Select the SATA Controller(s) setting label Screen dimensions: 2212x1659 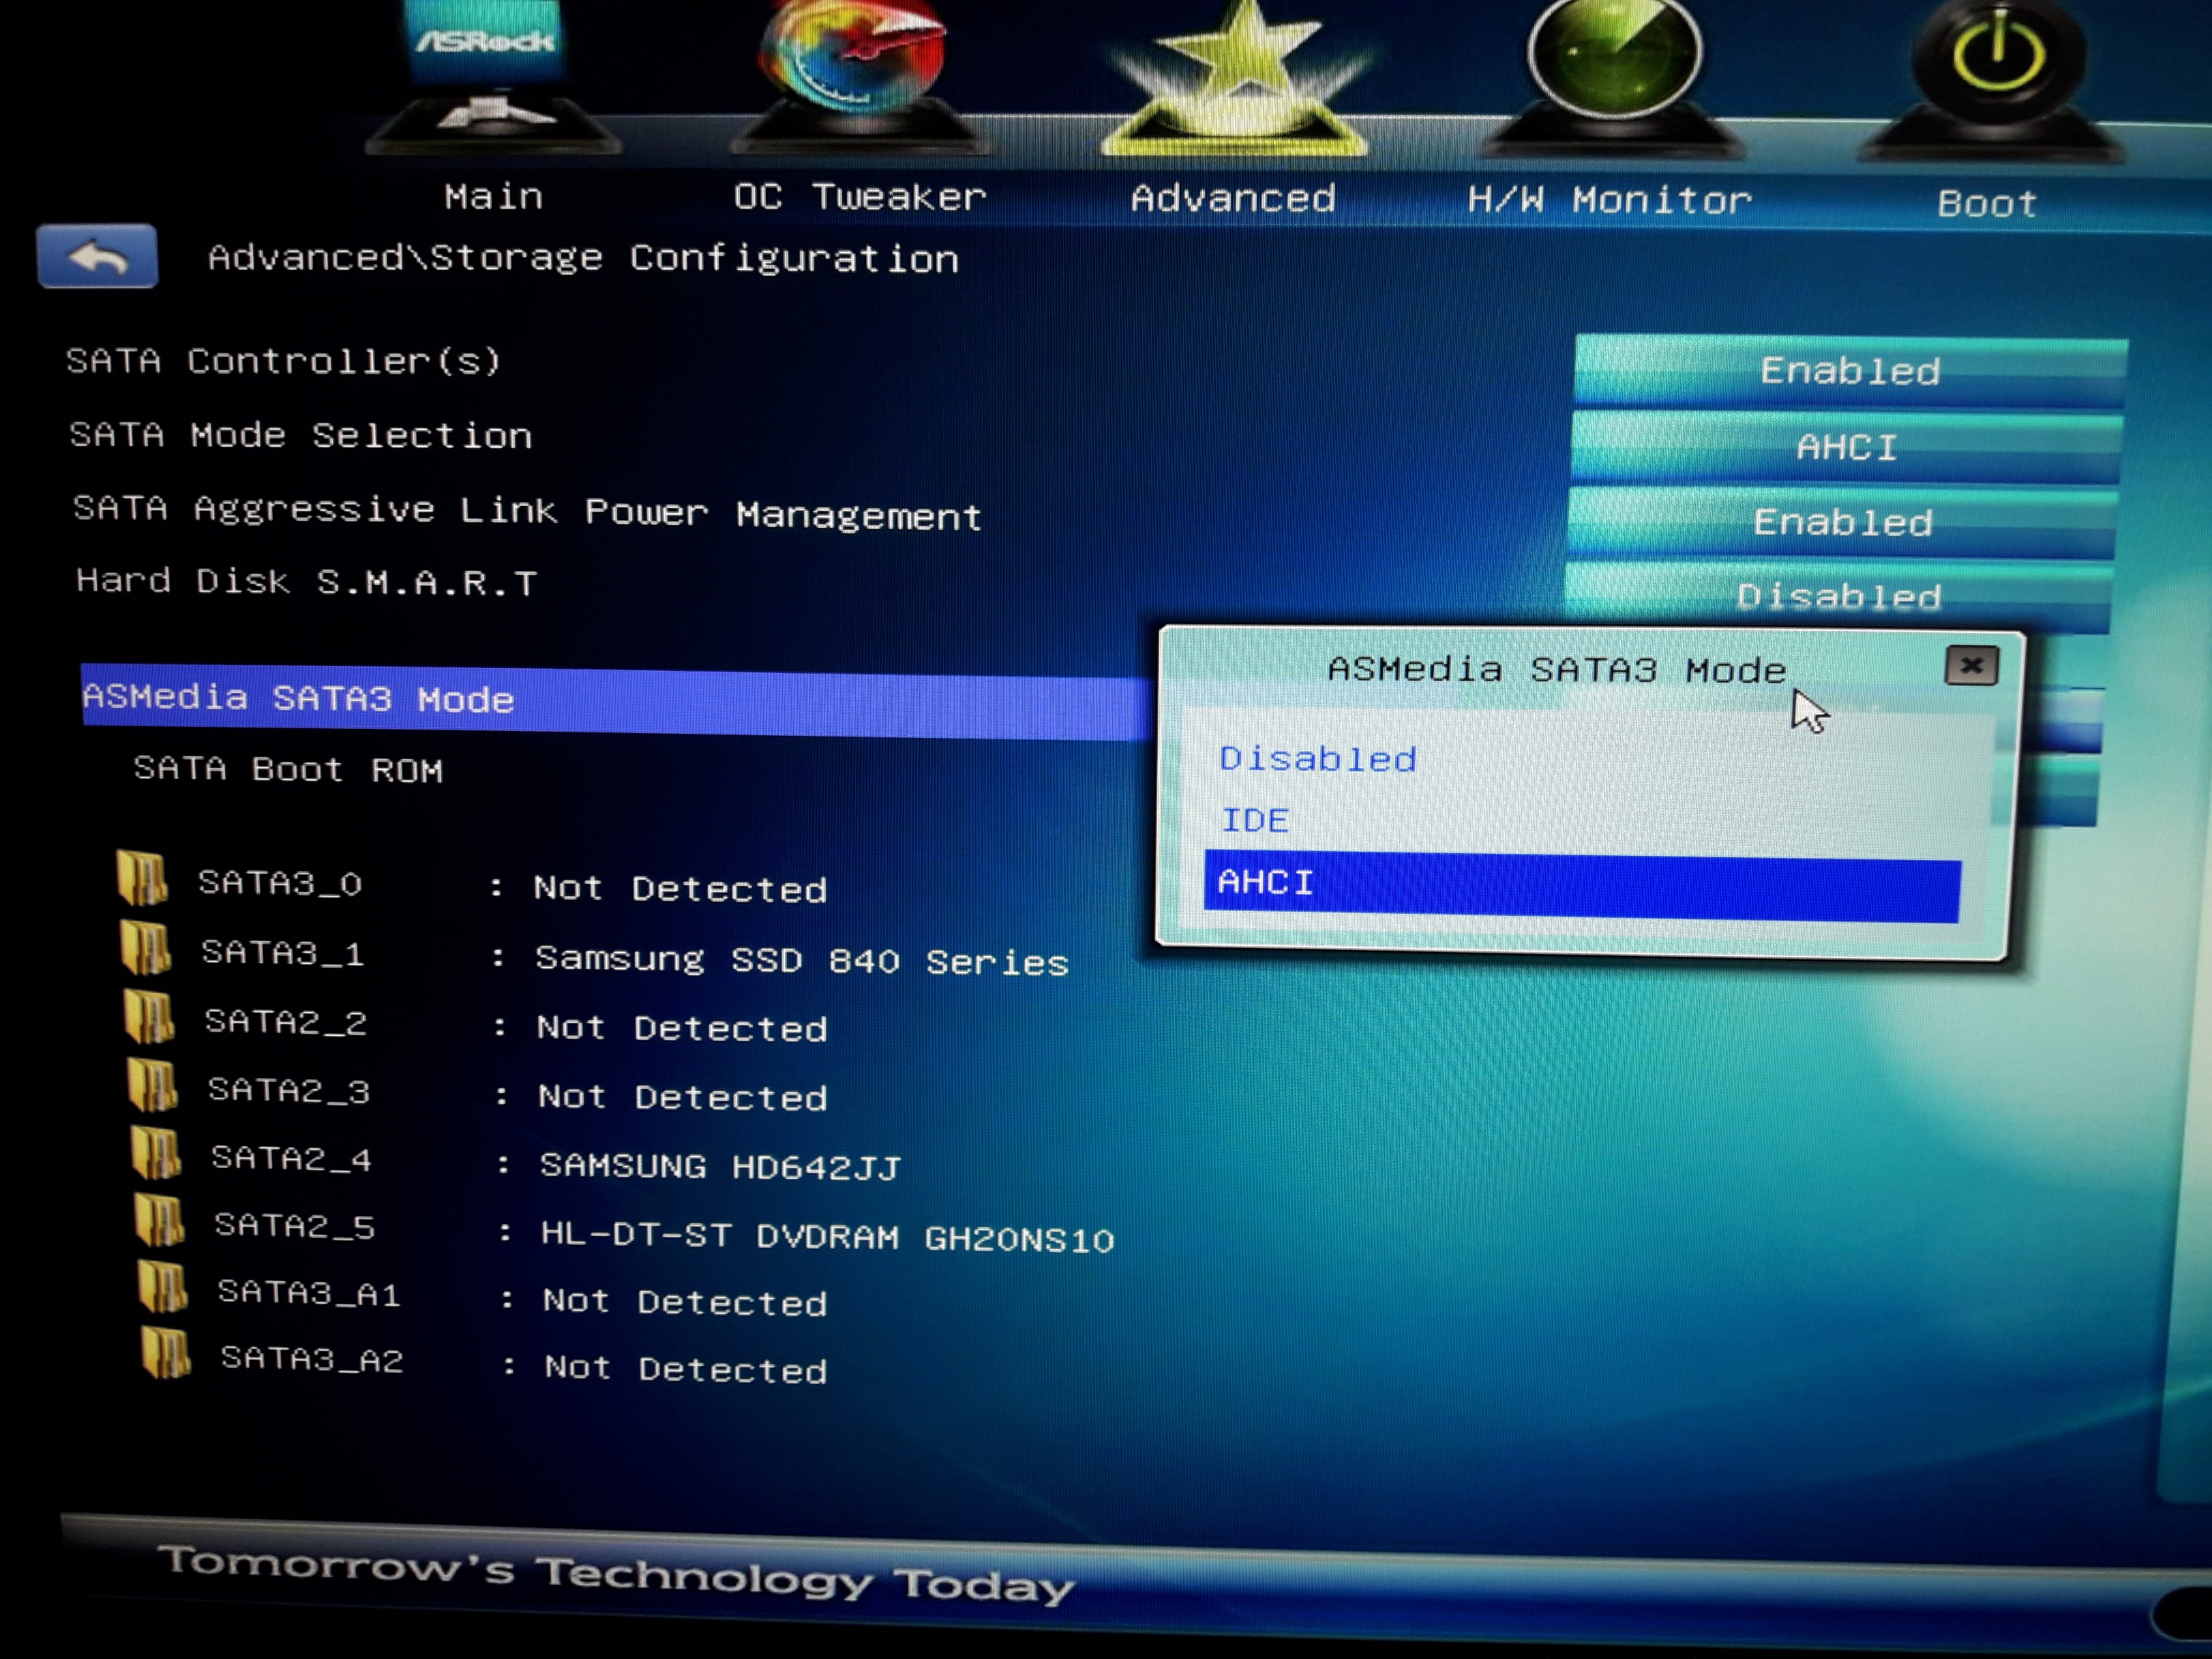tap(283, 361)
